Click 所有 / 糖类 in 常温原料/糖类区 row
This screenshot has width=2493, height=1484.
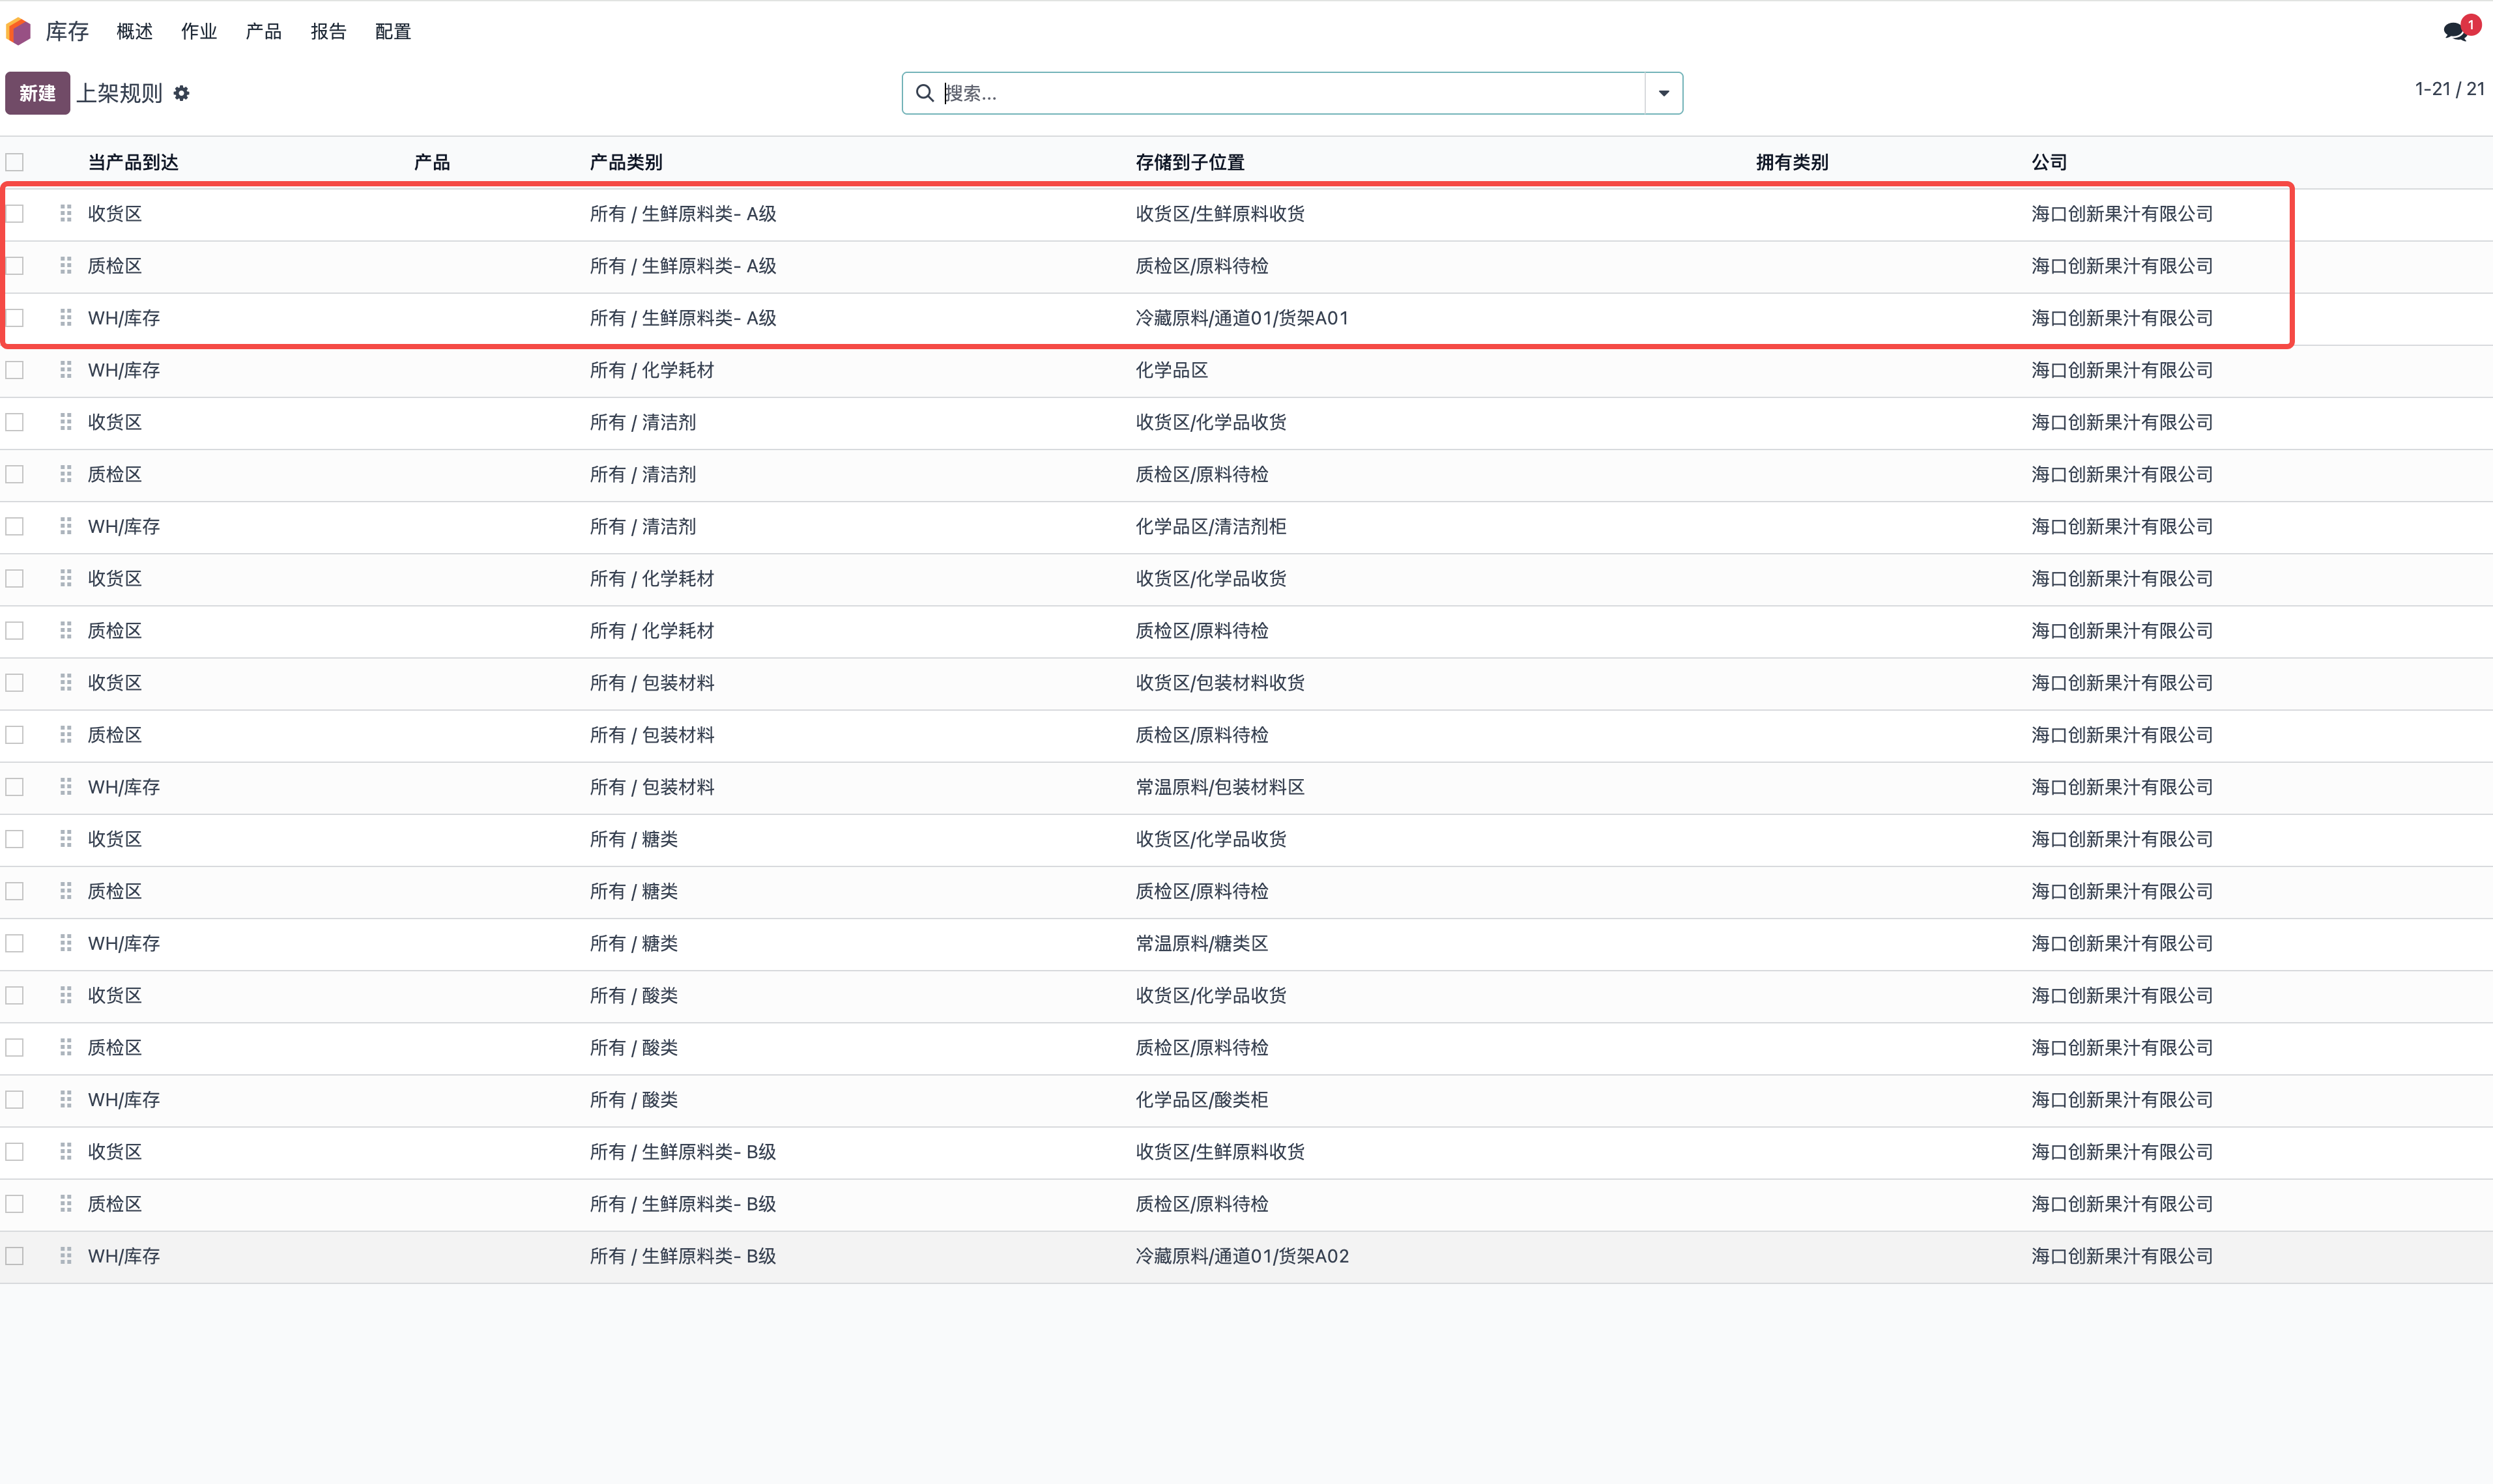pos(634,943)
